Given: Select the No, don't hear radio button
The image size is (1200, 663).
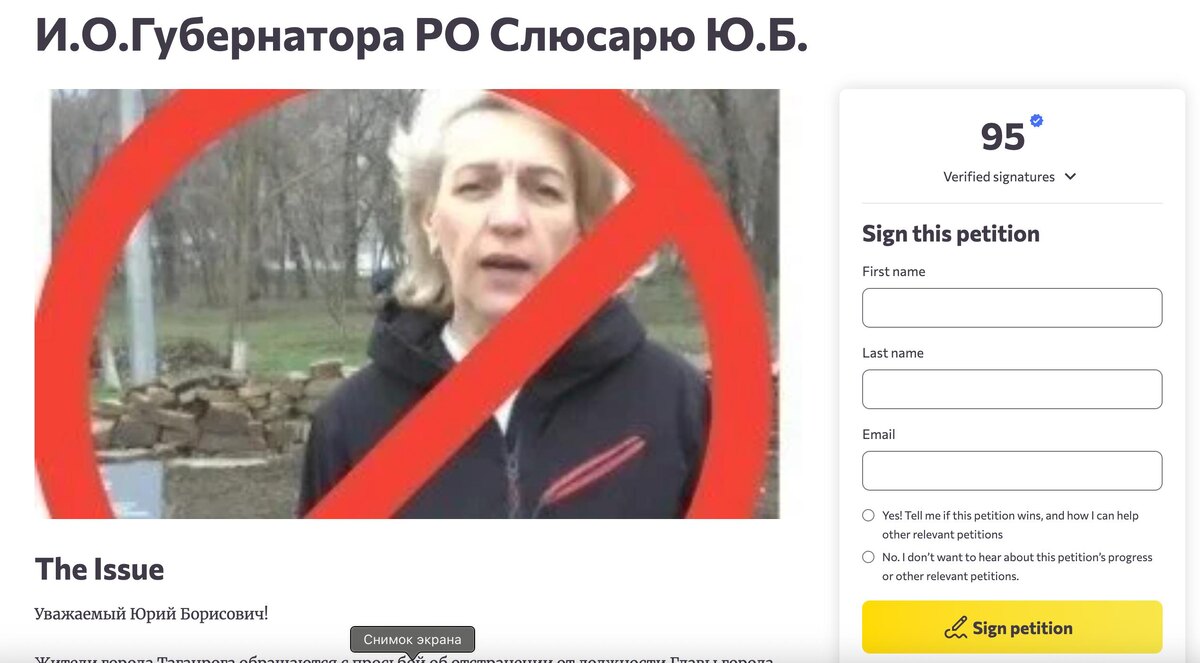Looking at the screenshot, I should [x=868, y=557].
